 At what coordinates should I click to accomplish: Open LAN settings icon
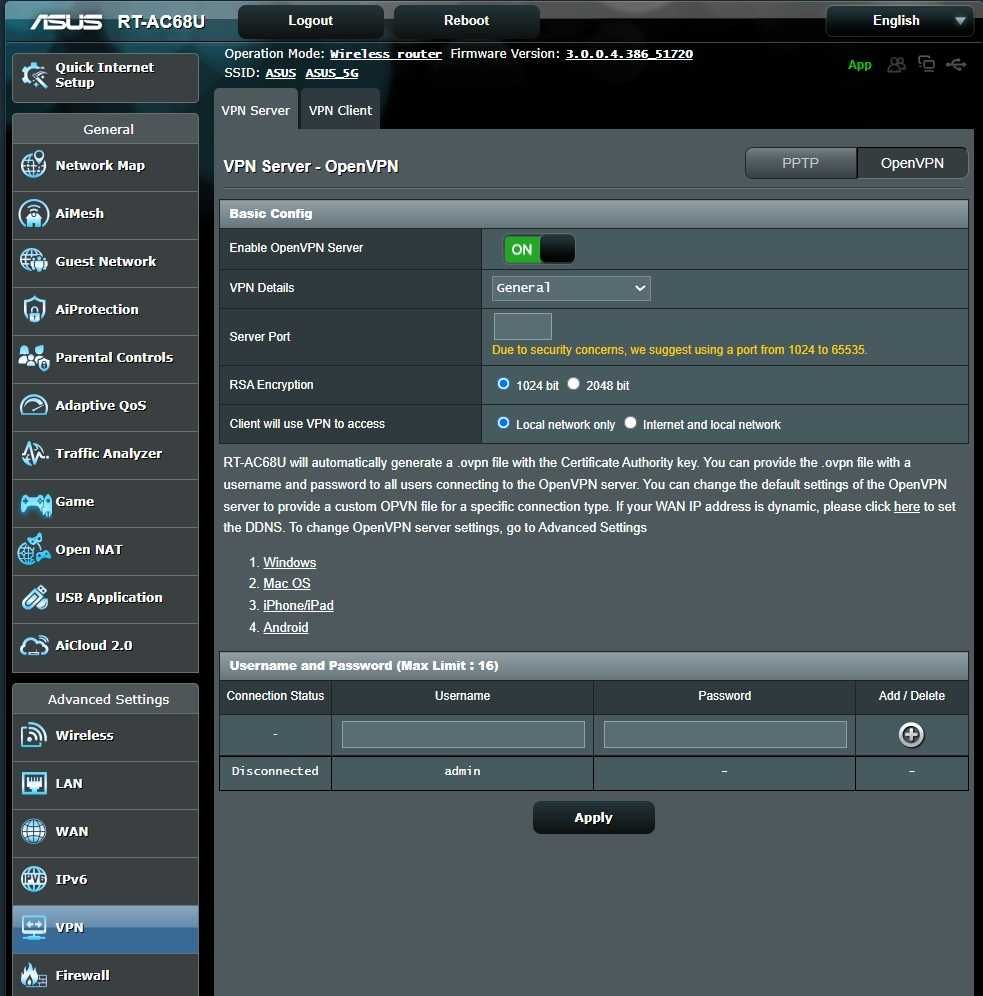34,783
